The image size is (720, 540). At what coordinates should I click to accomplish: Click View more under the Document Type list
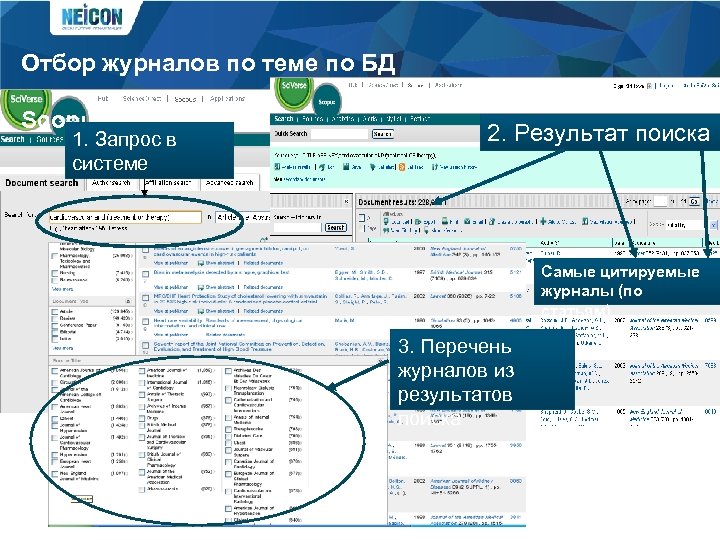[x=63, y=348]
